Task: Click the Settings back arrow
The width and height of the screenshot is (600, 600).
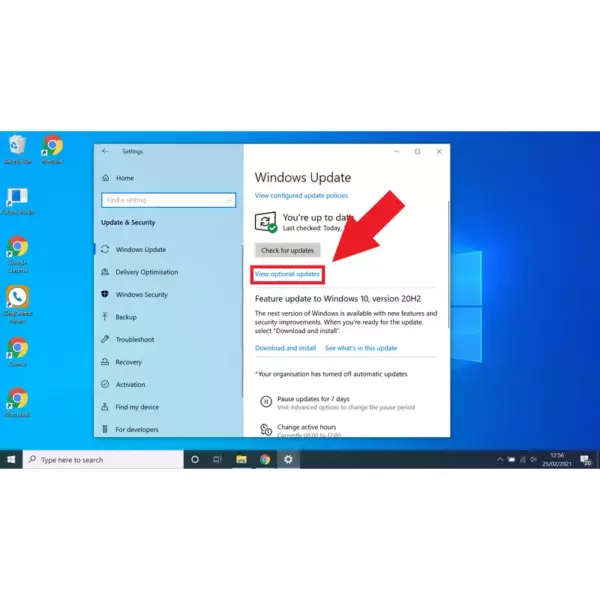Action: [x=105, y=151]
